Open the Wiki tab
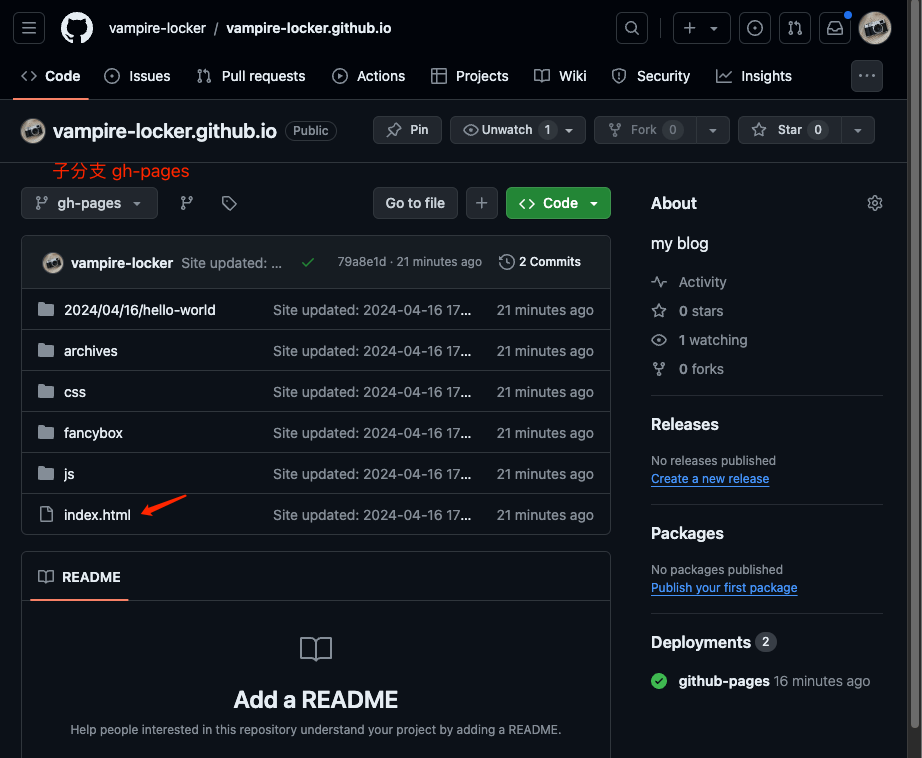 coord(560,76)
